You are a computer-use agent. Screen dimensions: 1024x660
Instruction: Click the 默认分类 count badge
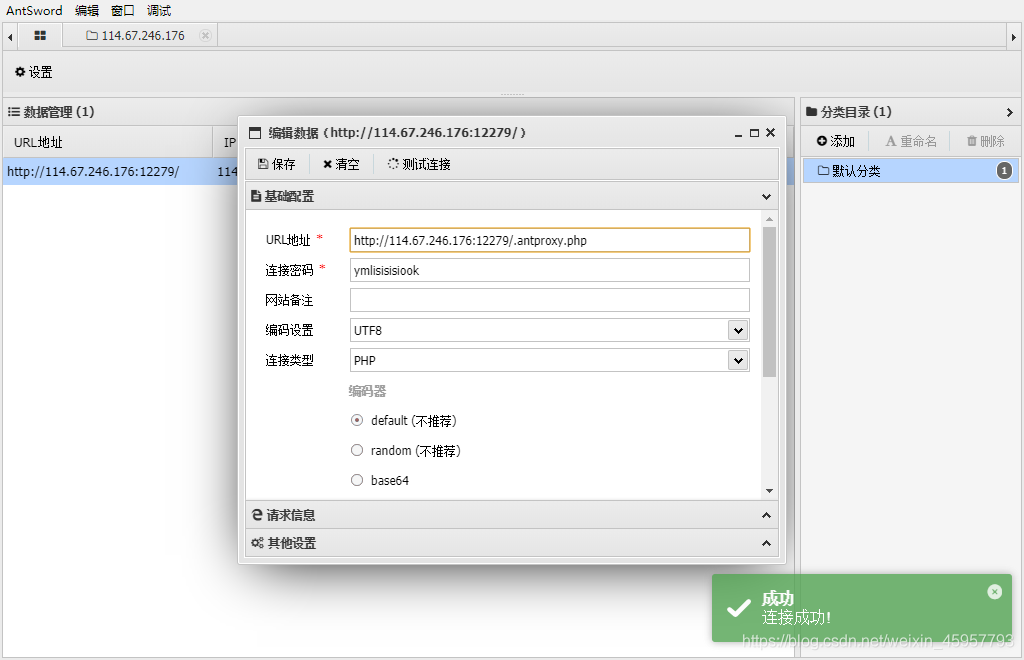1004,171
